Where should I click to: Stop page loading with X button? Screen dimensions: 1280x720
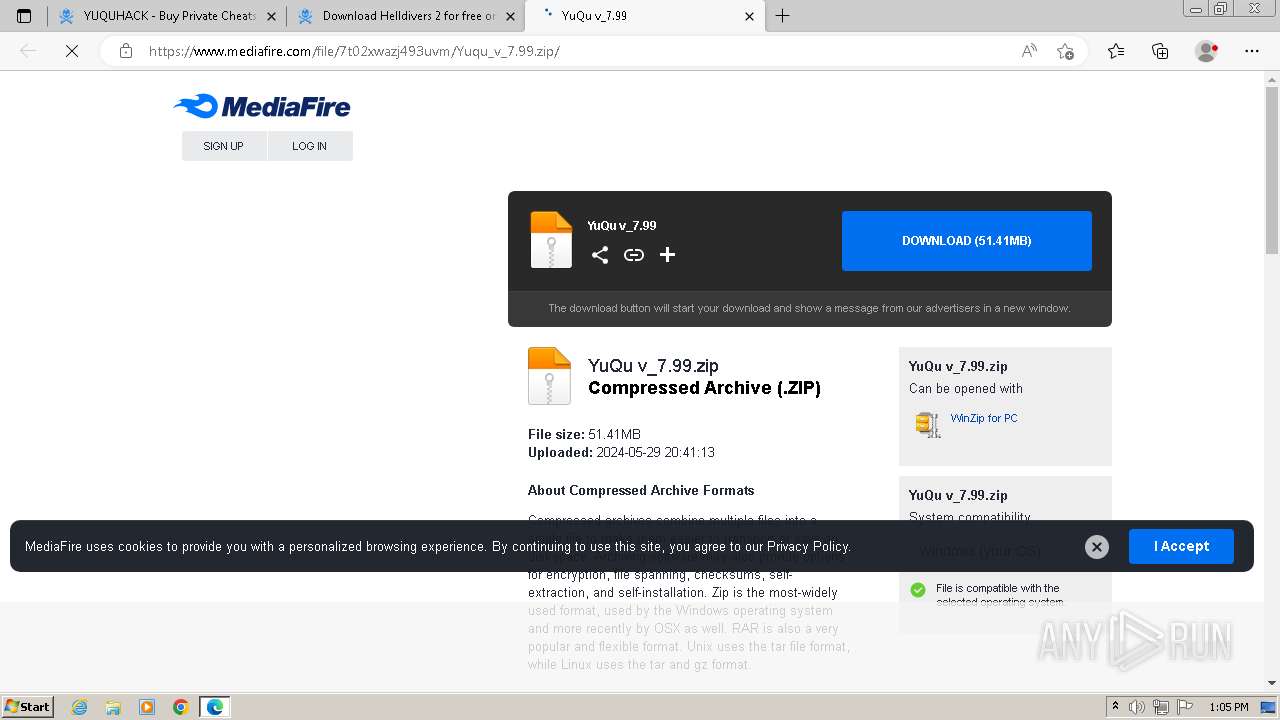tap(72, 51)
